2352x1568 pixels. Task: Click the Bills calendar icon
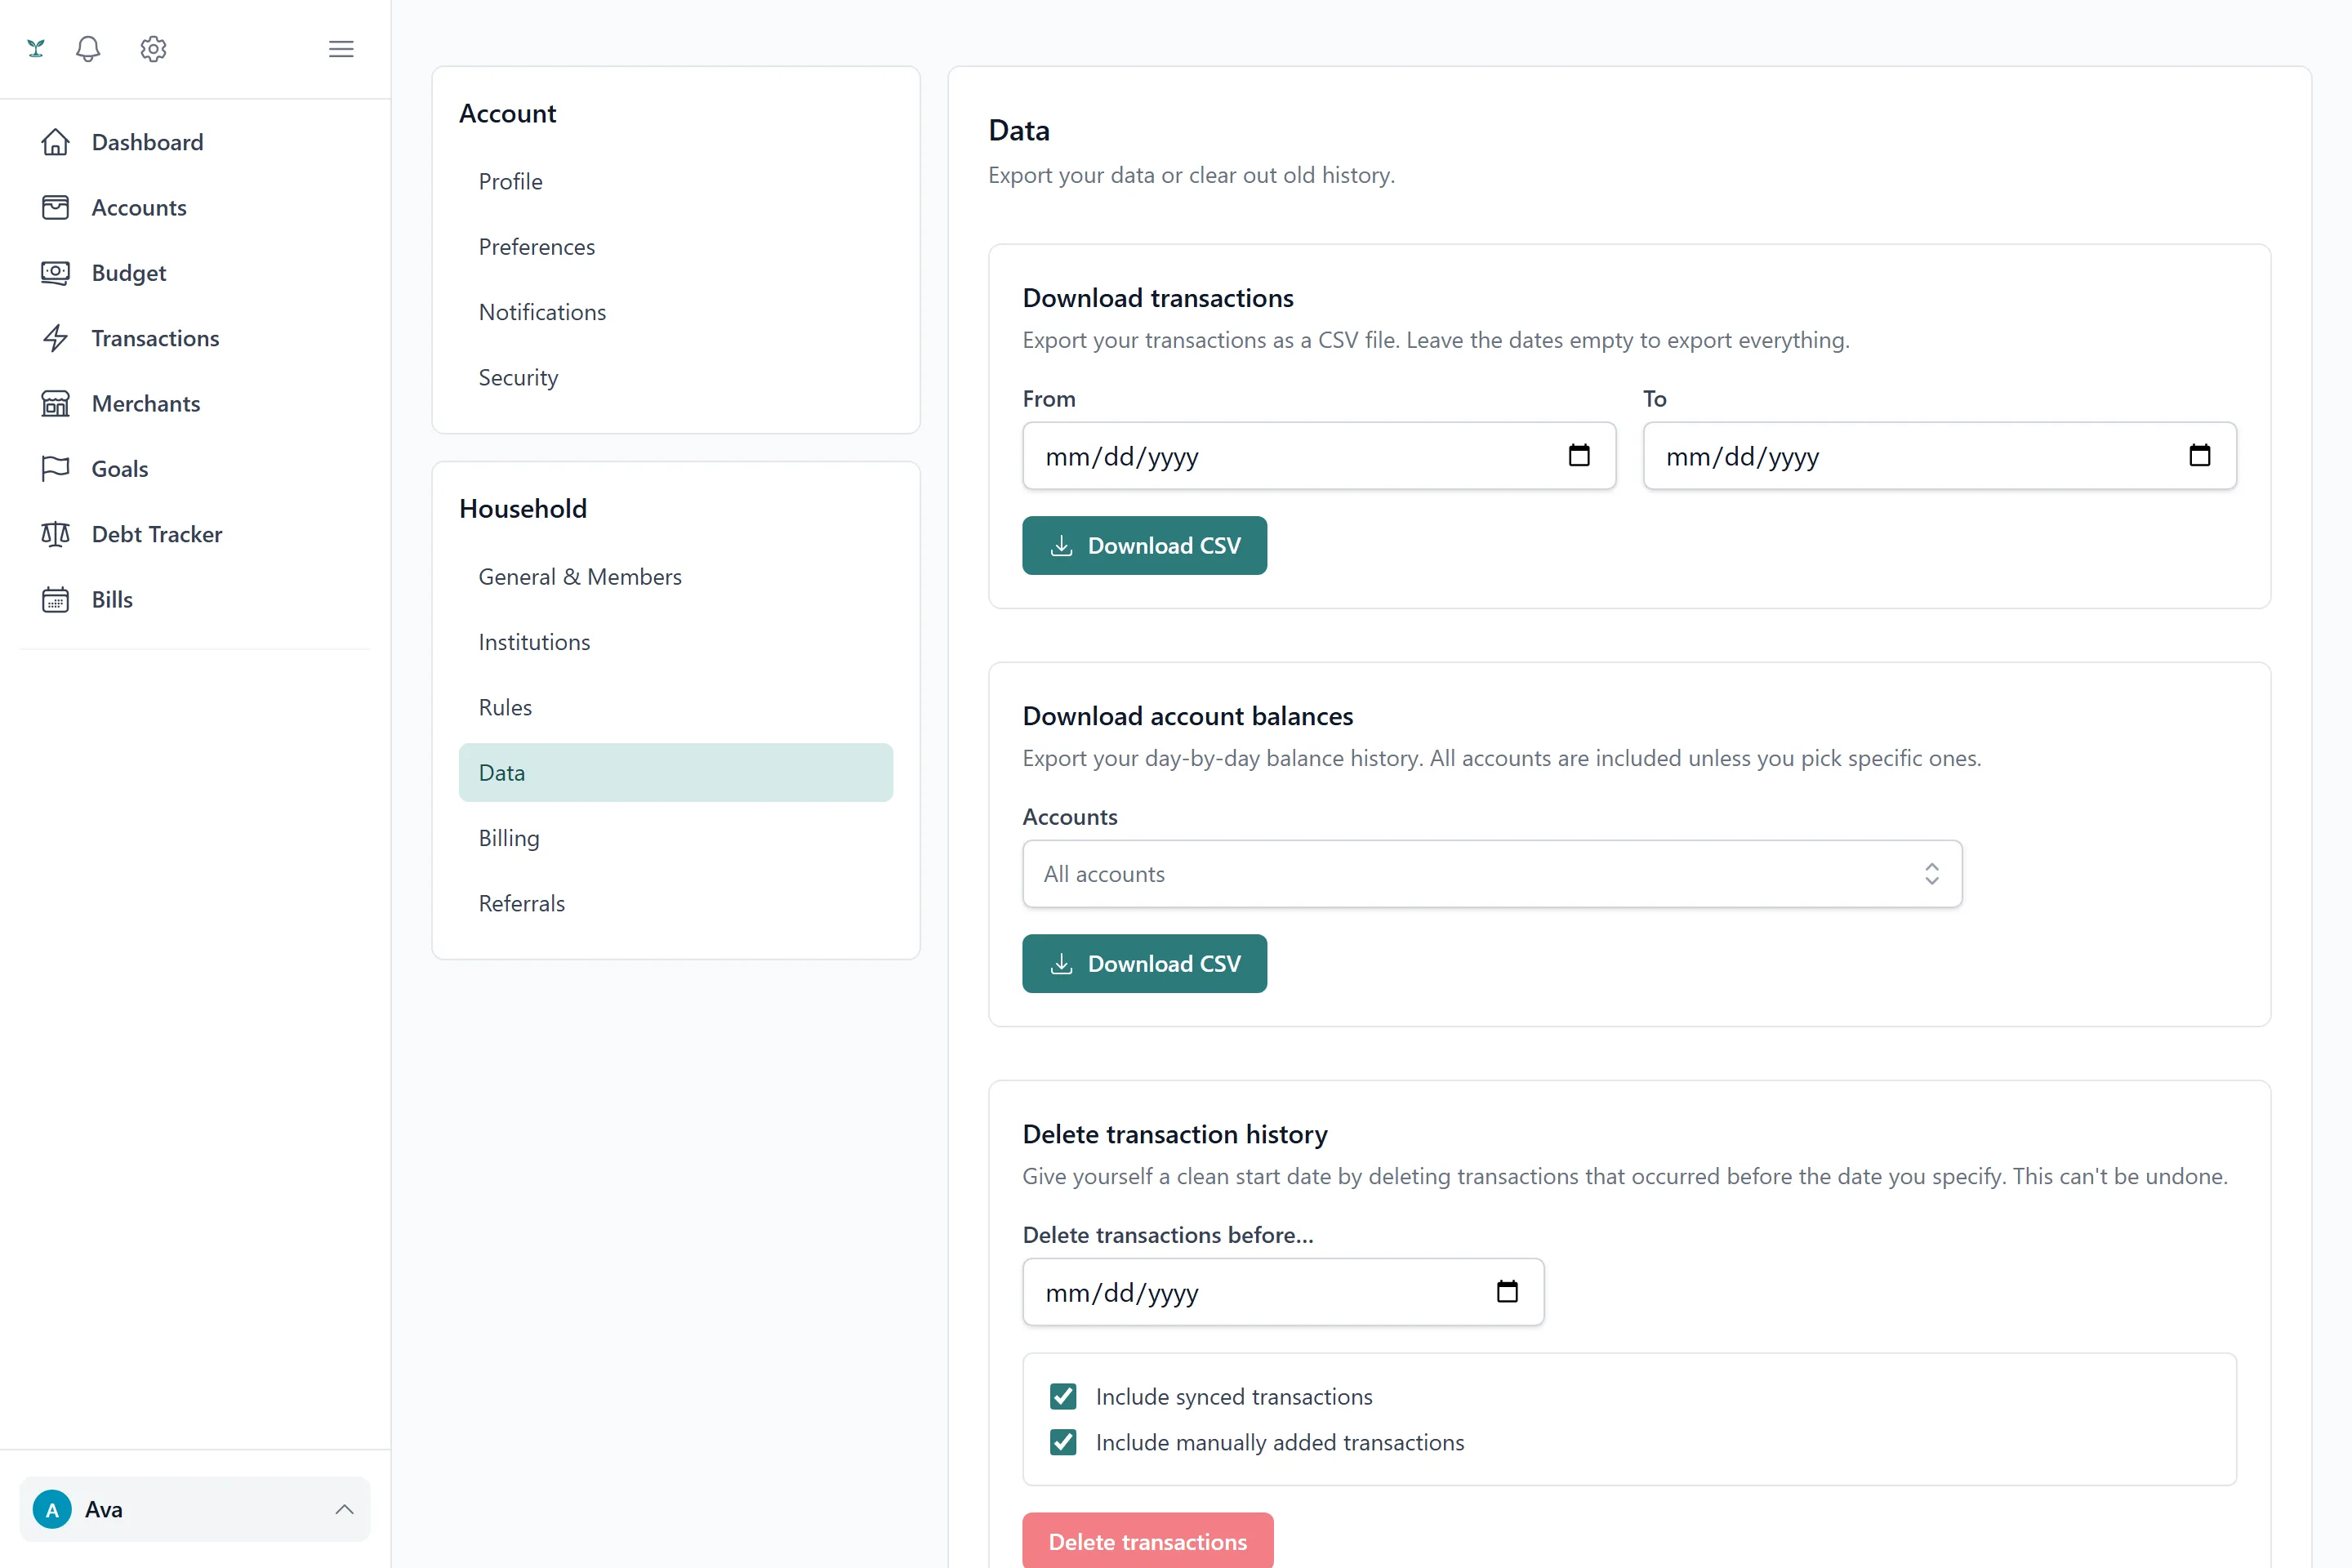(x=55, y=599)
